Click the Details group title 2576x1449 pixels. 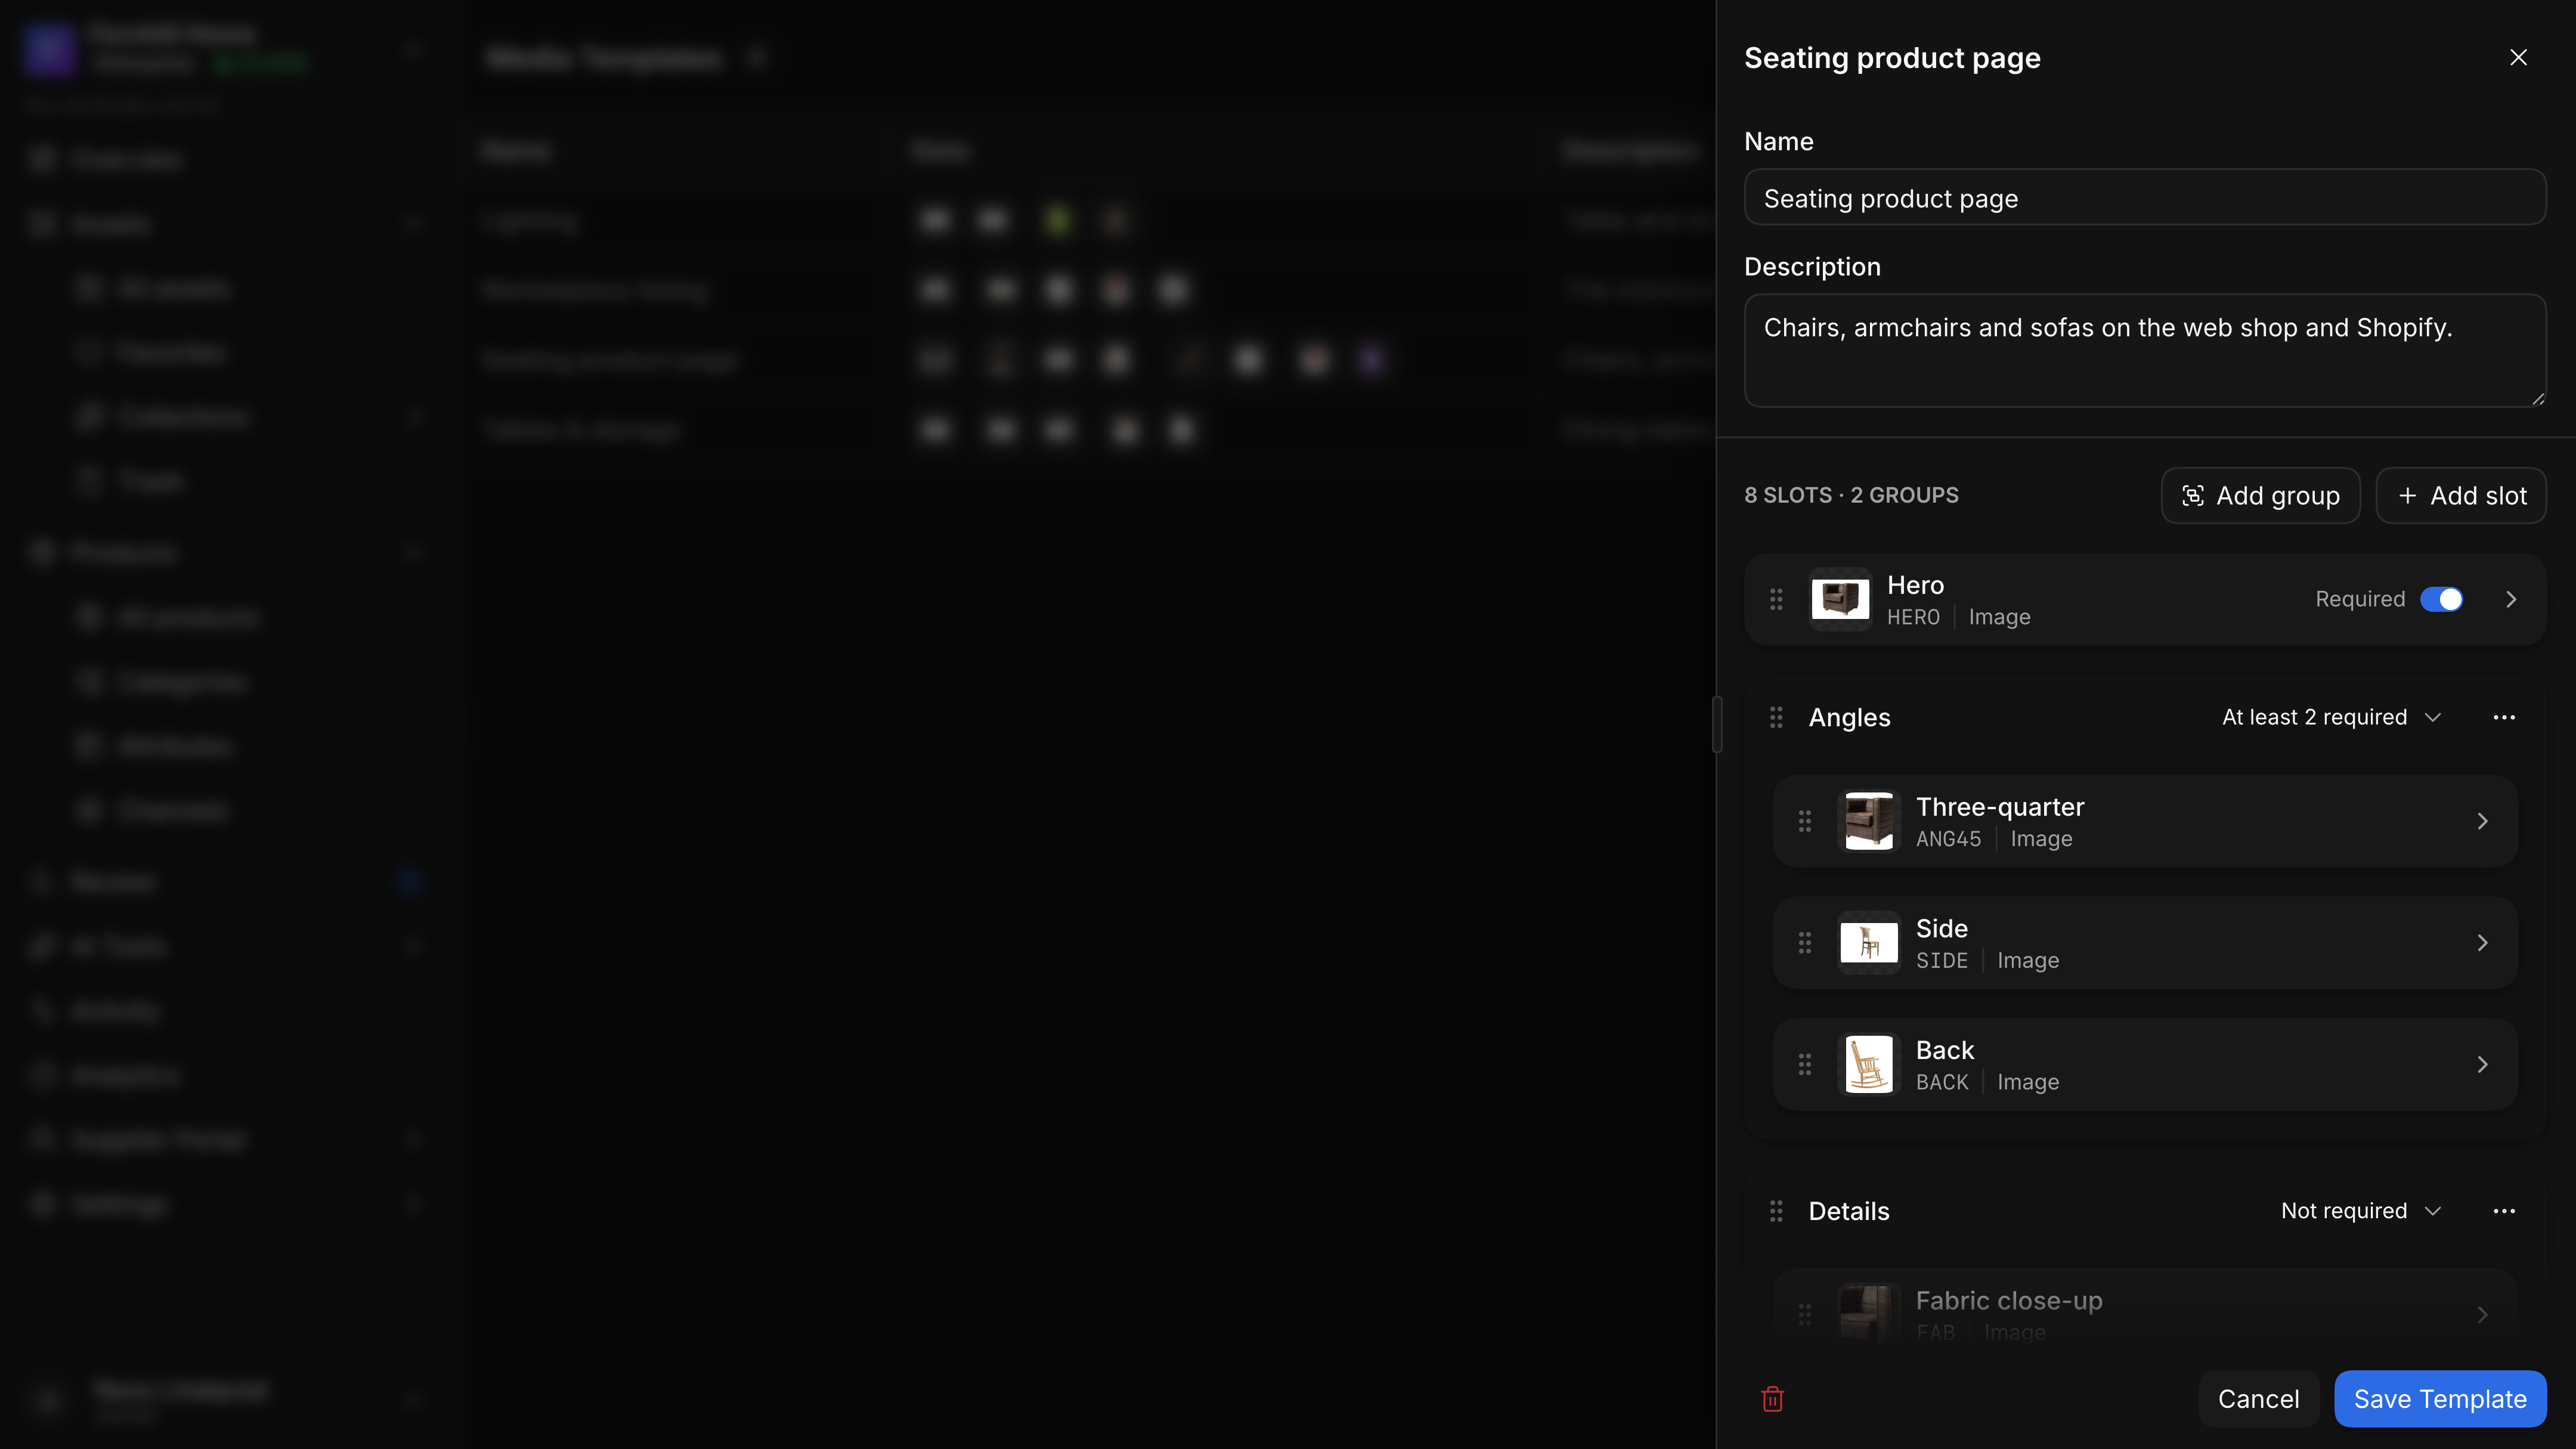pos(1849,1211)
